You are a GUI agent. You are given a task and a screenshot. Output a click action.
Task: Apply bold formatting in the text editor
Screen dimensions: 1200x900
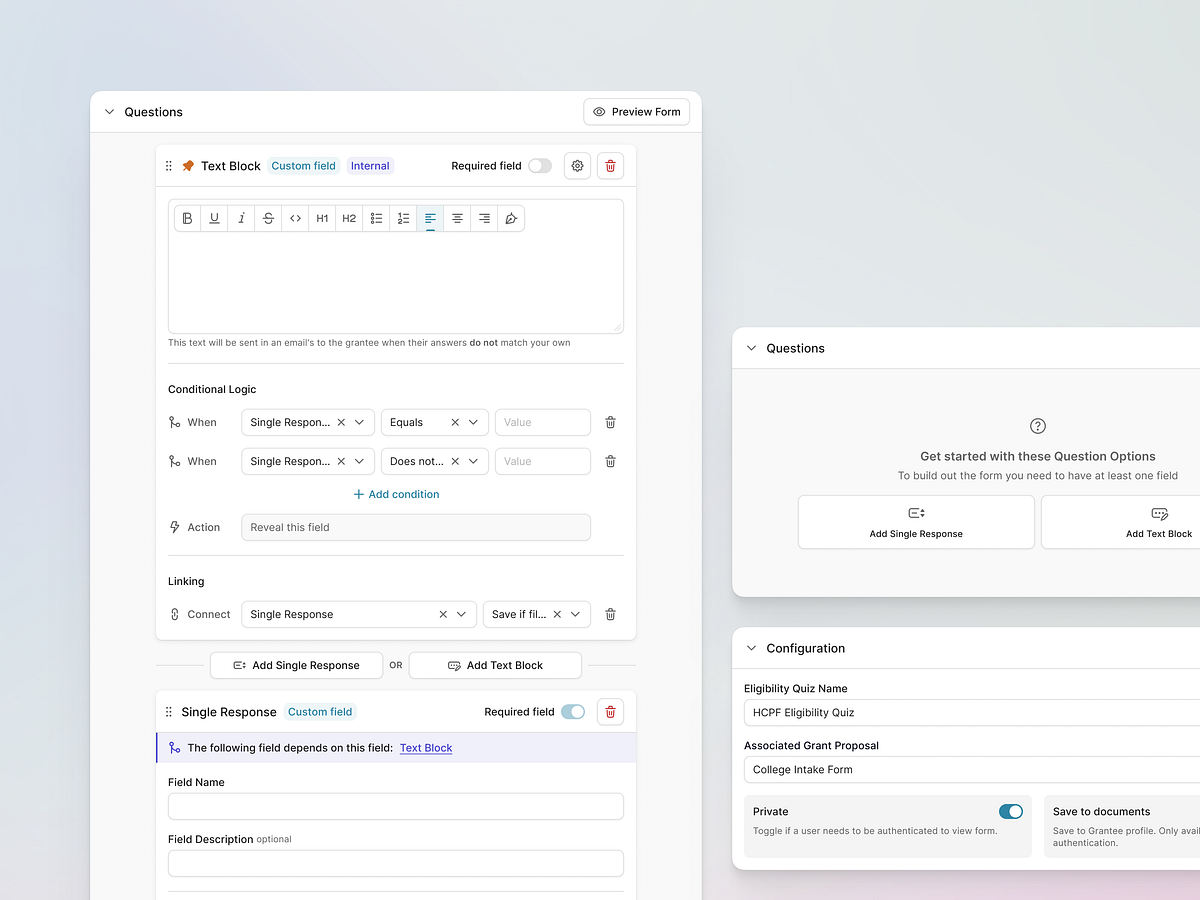(x=187, y=218)
